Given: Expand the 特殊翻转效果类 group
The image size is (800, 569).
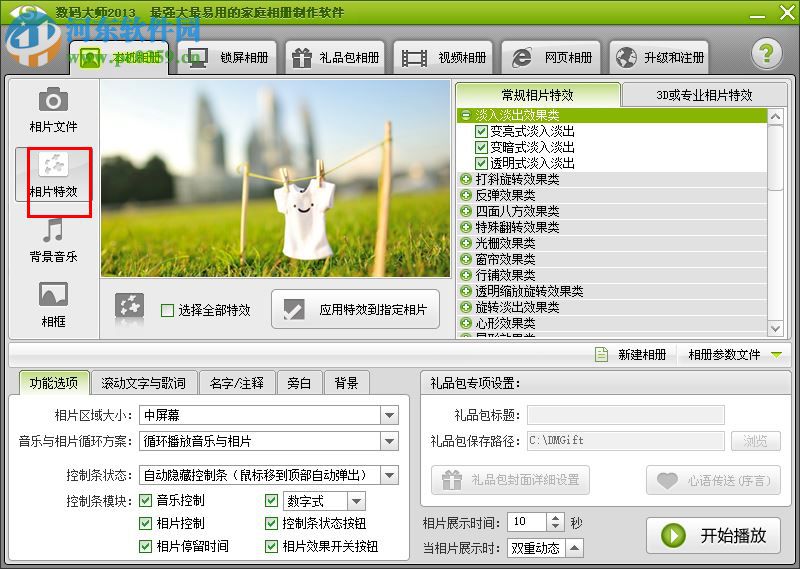Looking at the screenshot, I should (465, 227).
